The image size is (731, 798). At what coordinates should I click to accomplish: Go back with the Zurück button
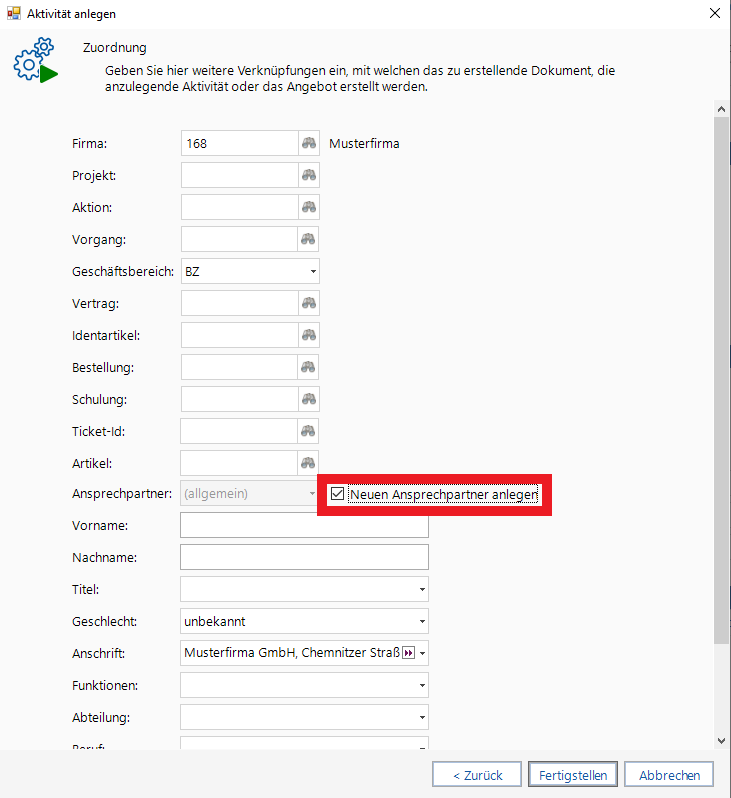click(476, 775)
